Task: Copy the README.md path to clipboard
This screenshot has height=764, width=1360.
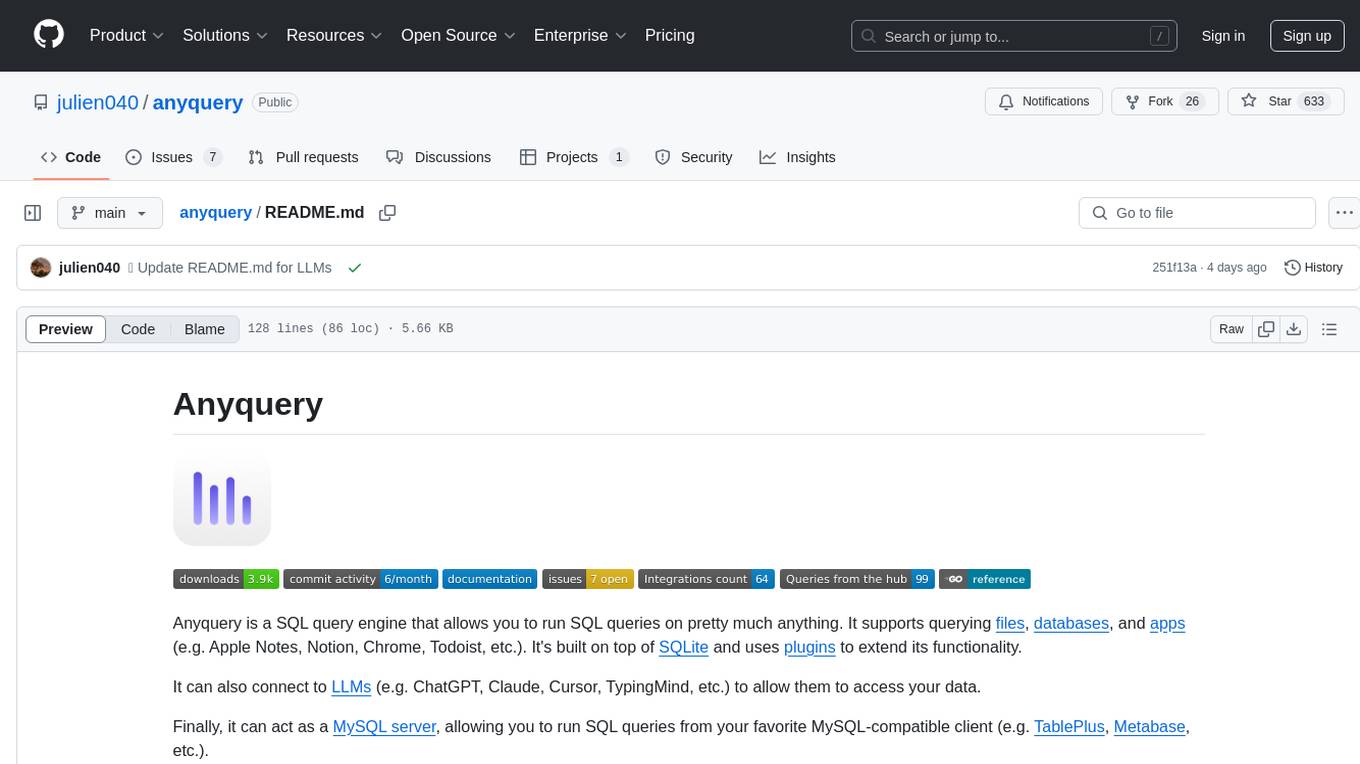Action: (x=388, y=213)
